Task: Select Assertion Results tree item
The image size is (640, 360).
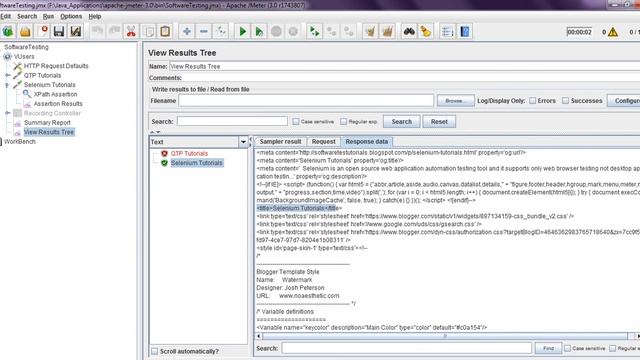Action: pyautogui.click(x=58, y=104)
